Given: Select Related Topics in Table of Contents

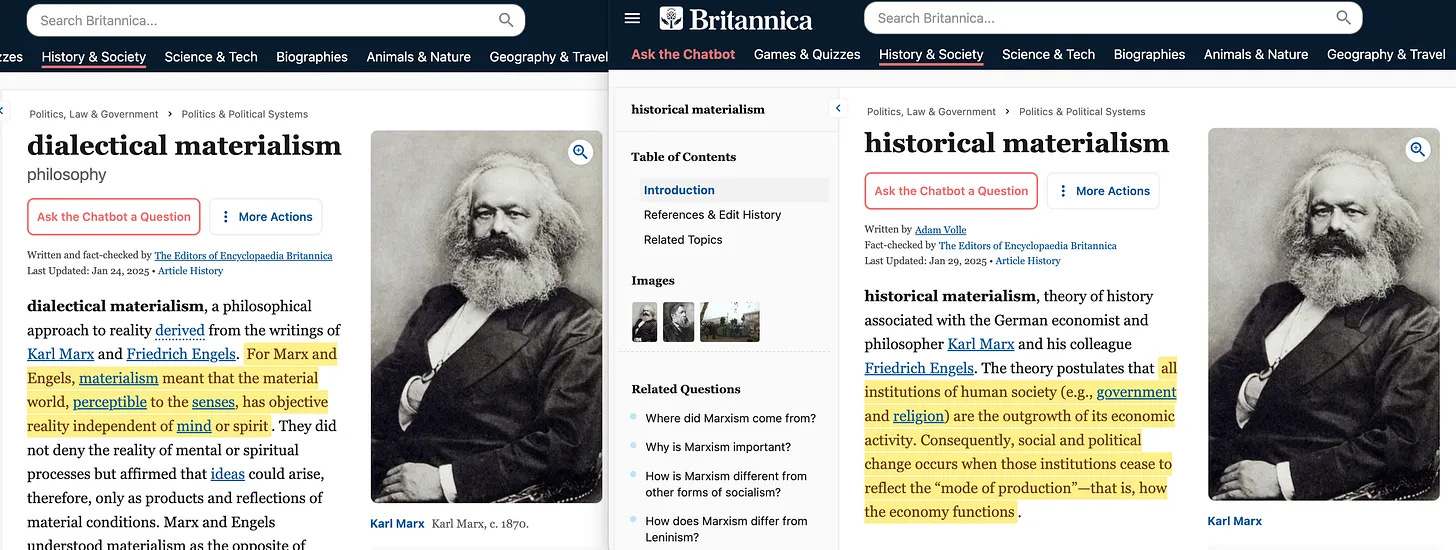Looking at the screenshot, I should 683,240.
